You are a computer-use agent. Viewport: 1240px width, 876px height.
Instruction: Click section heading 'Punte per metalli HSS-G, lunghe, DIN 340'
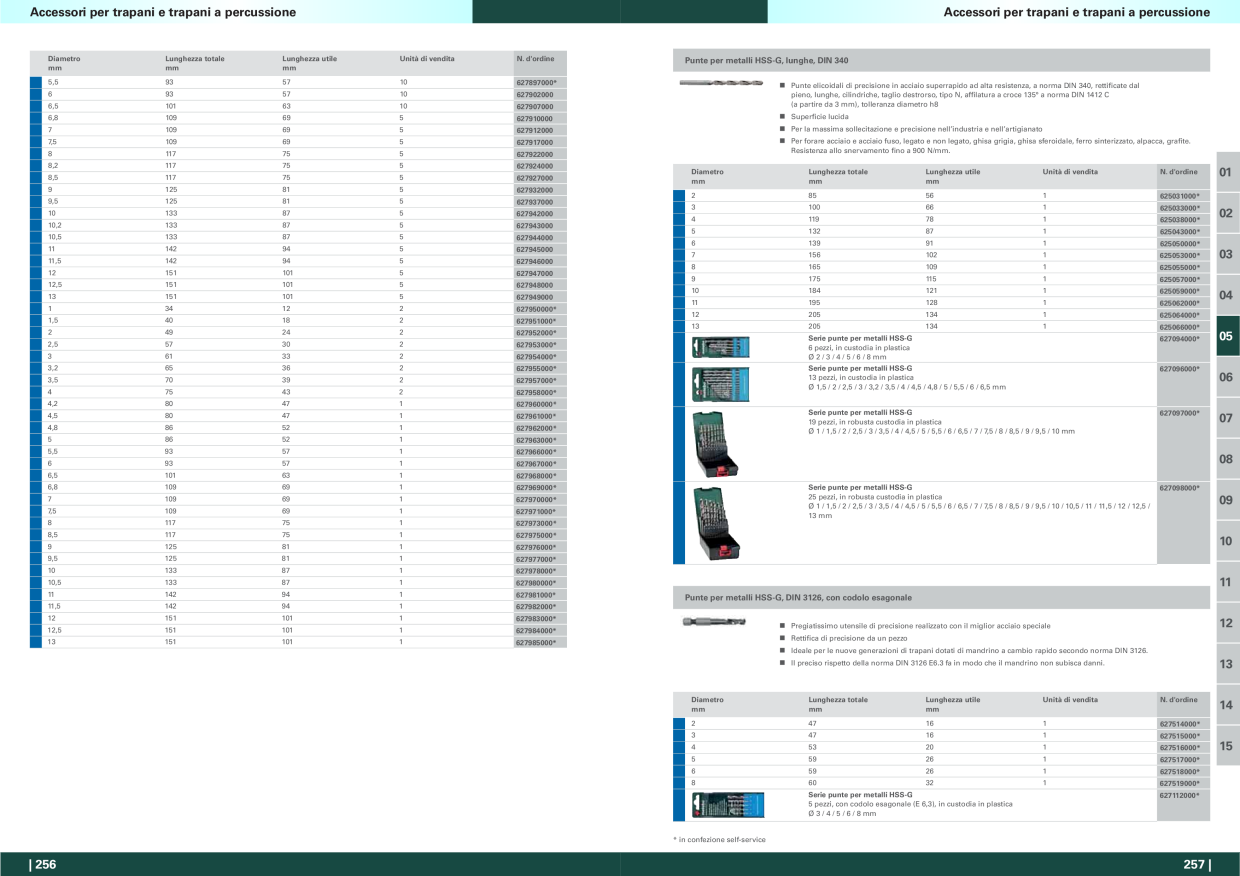click(766, 60)
